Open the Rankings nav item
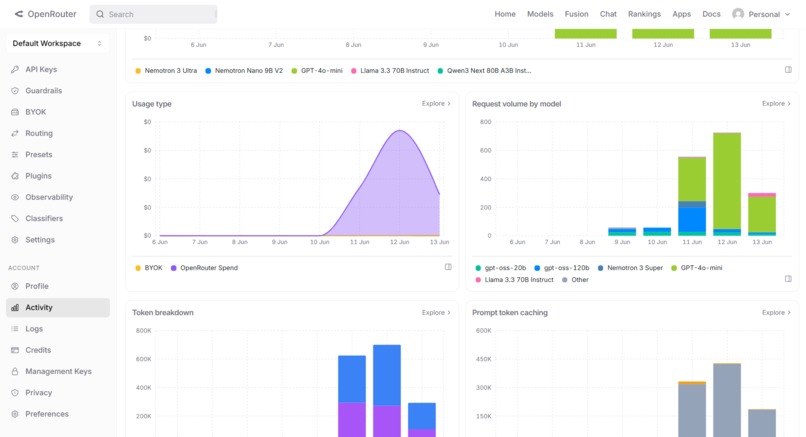The width and height of the screenshot is (806, 437). (x=644, y=14)
